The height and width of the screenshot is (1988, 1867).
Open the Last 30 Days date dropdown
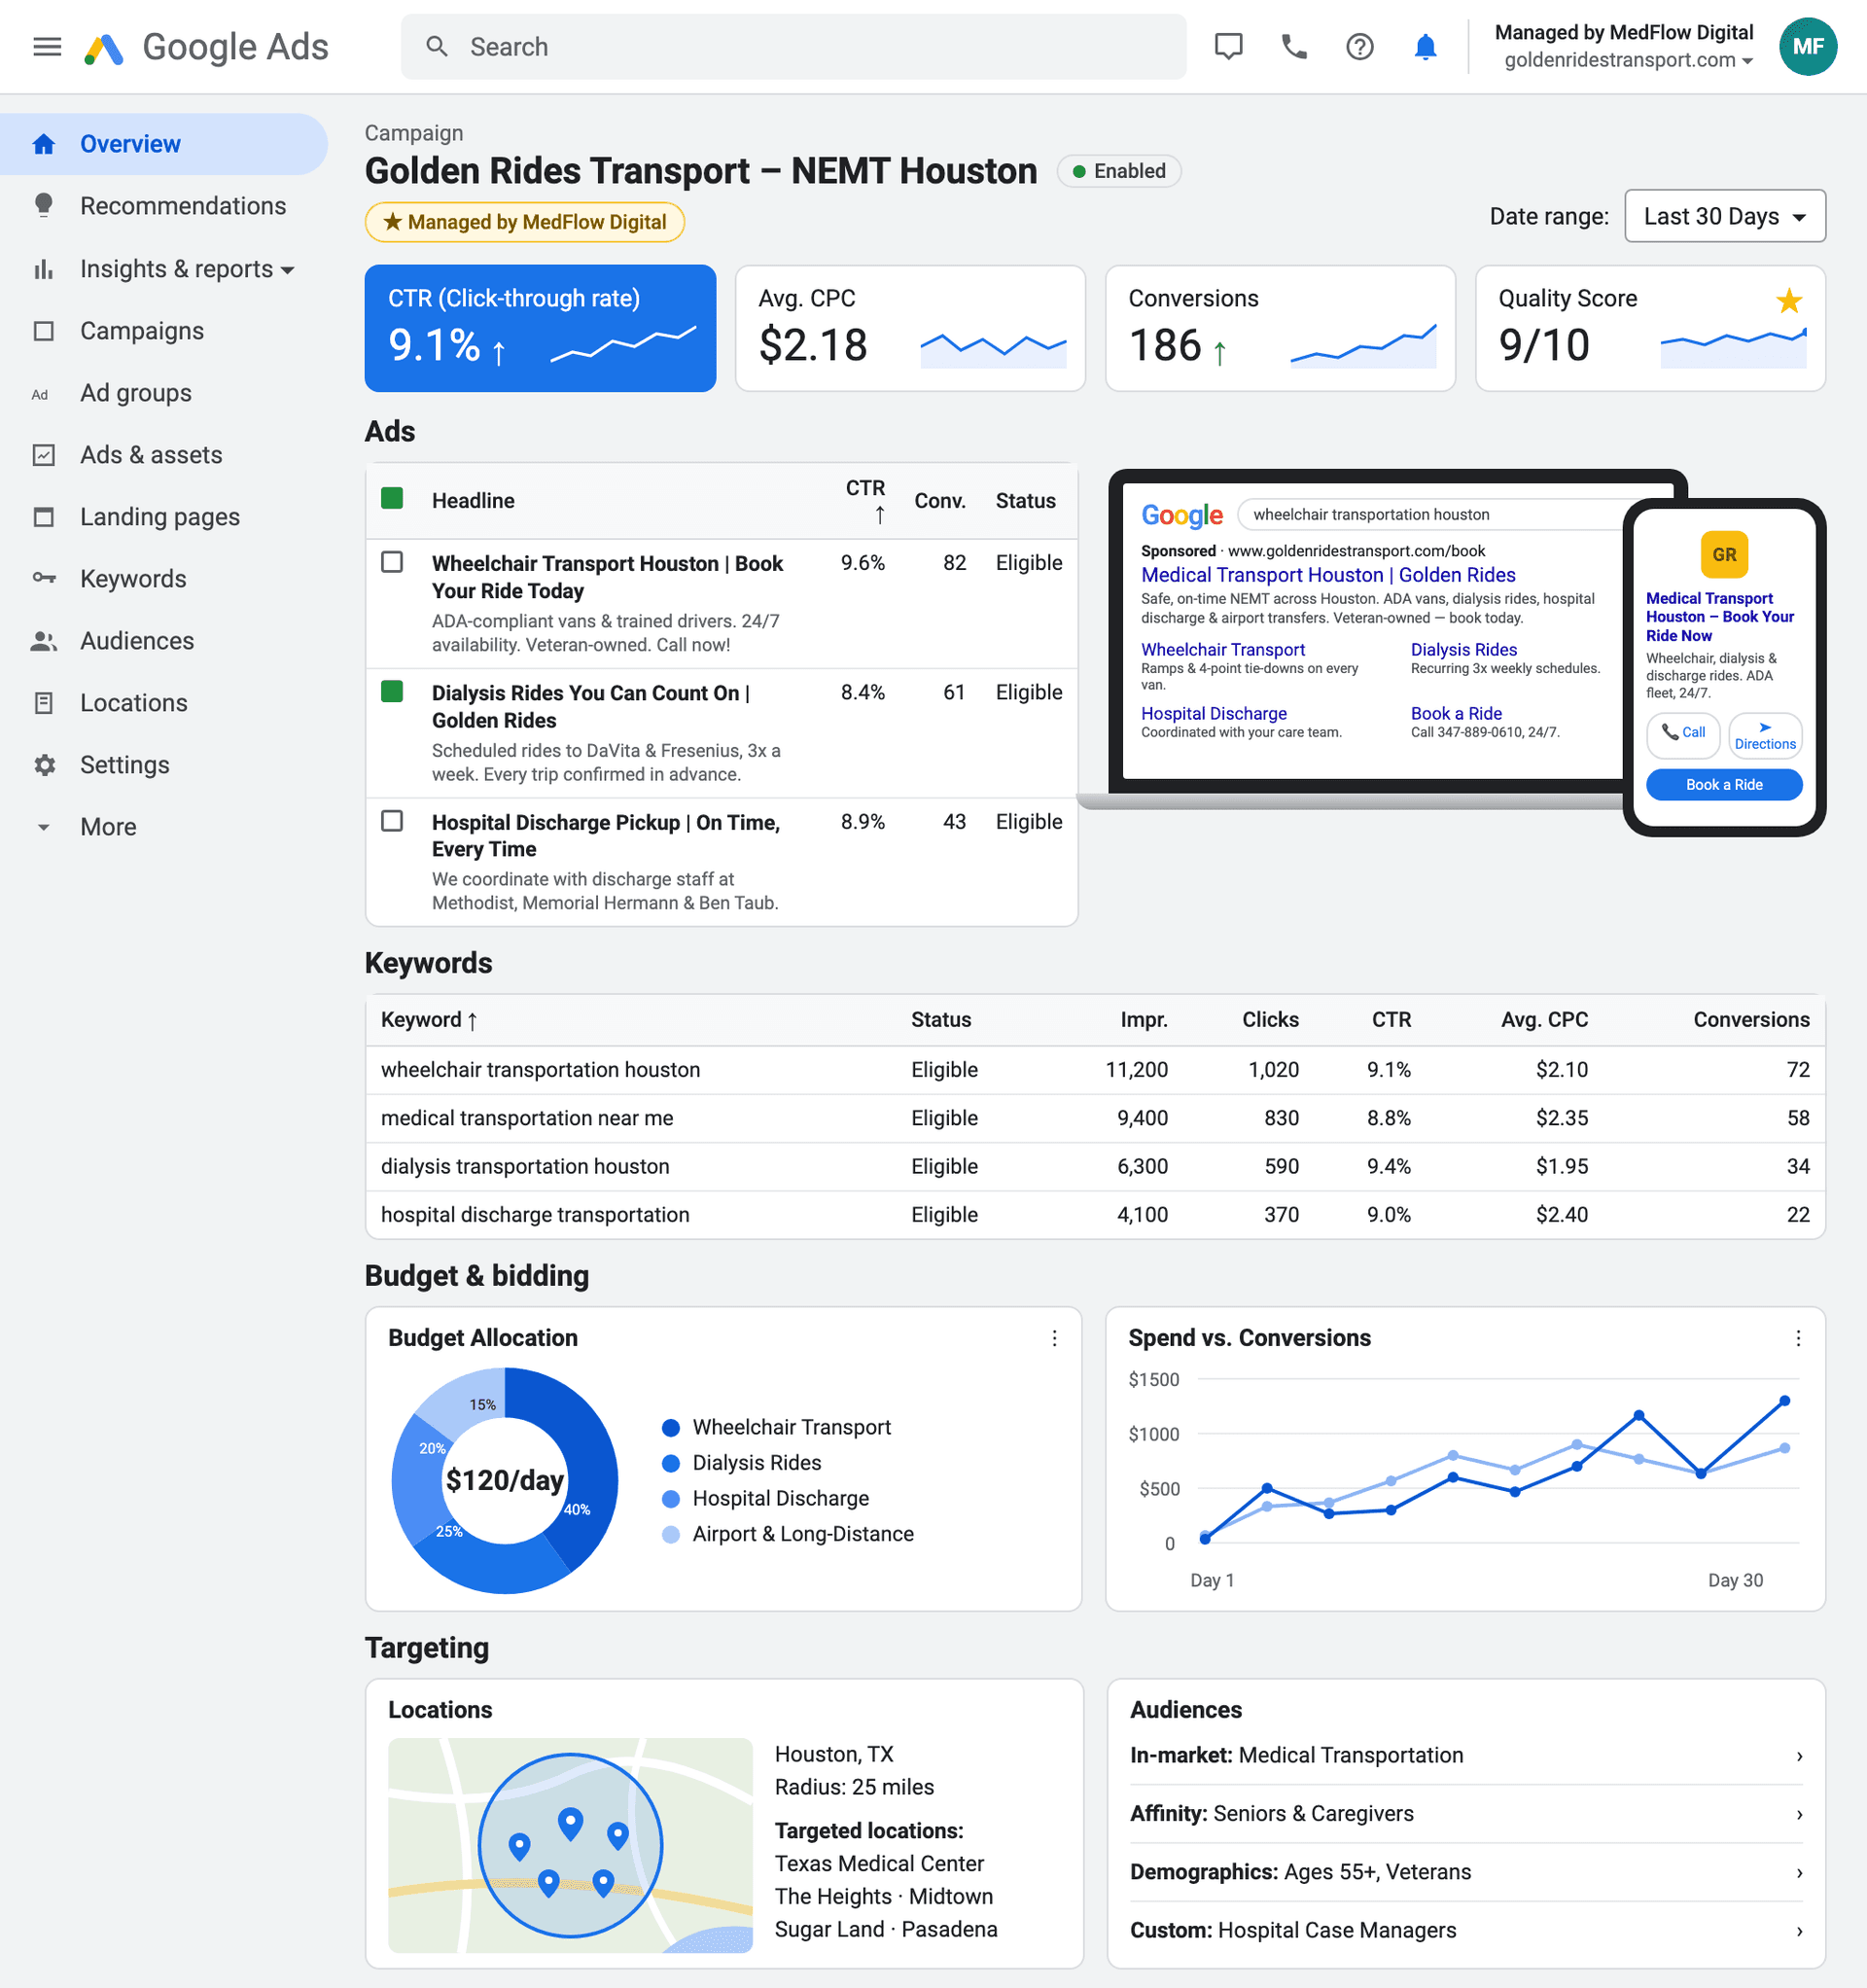1725,216
